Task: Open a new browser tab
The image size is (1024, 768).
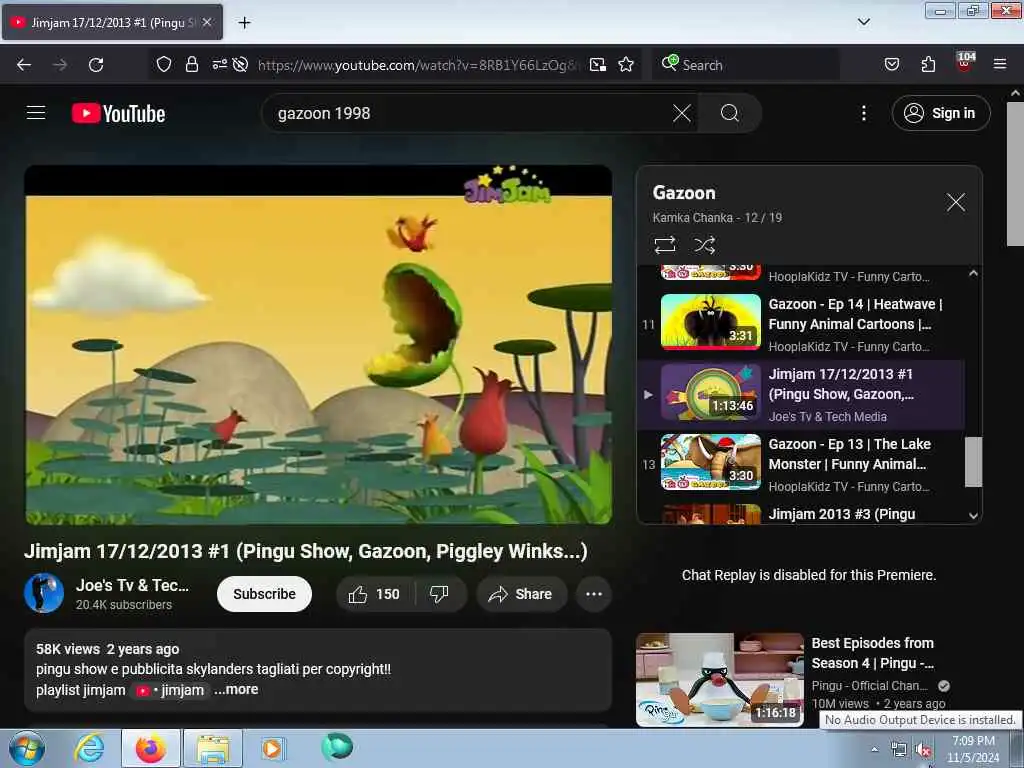Action: tap(244, 23)
